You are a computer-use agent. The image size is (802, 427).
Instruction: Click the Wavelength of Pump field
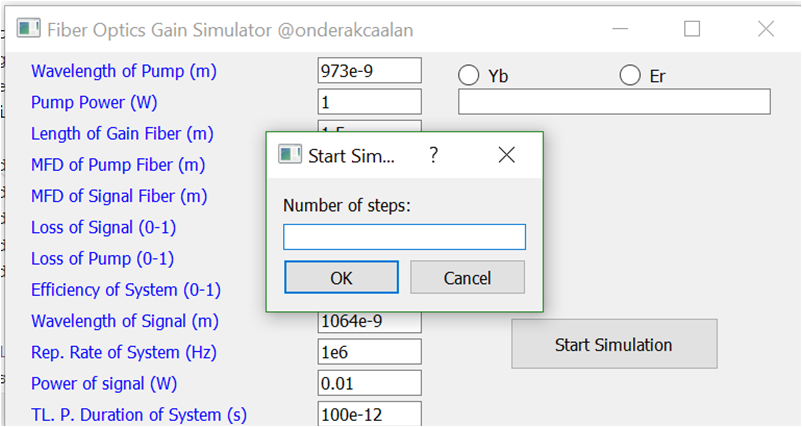tap(369, 71)
